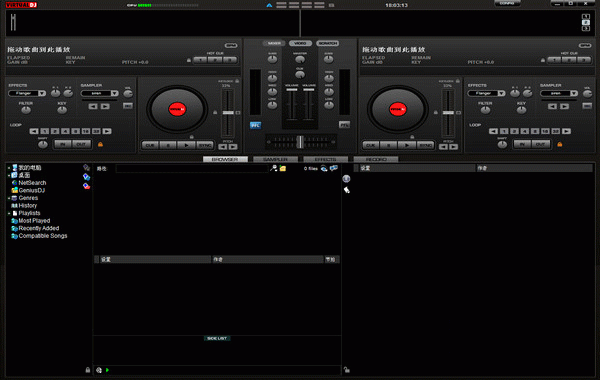Click the left deck loop IN button

(63, 144)
